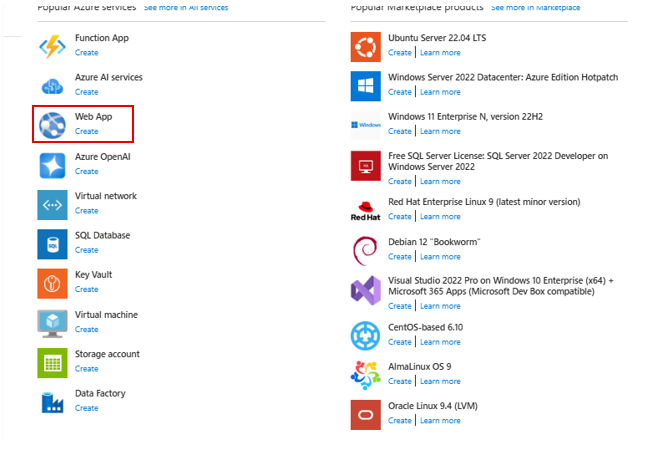
Task: Create Free SQL Server License product
Action: tap(399, 181)
